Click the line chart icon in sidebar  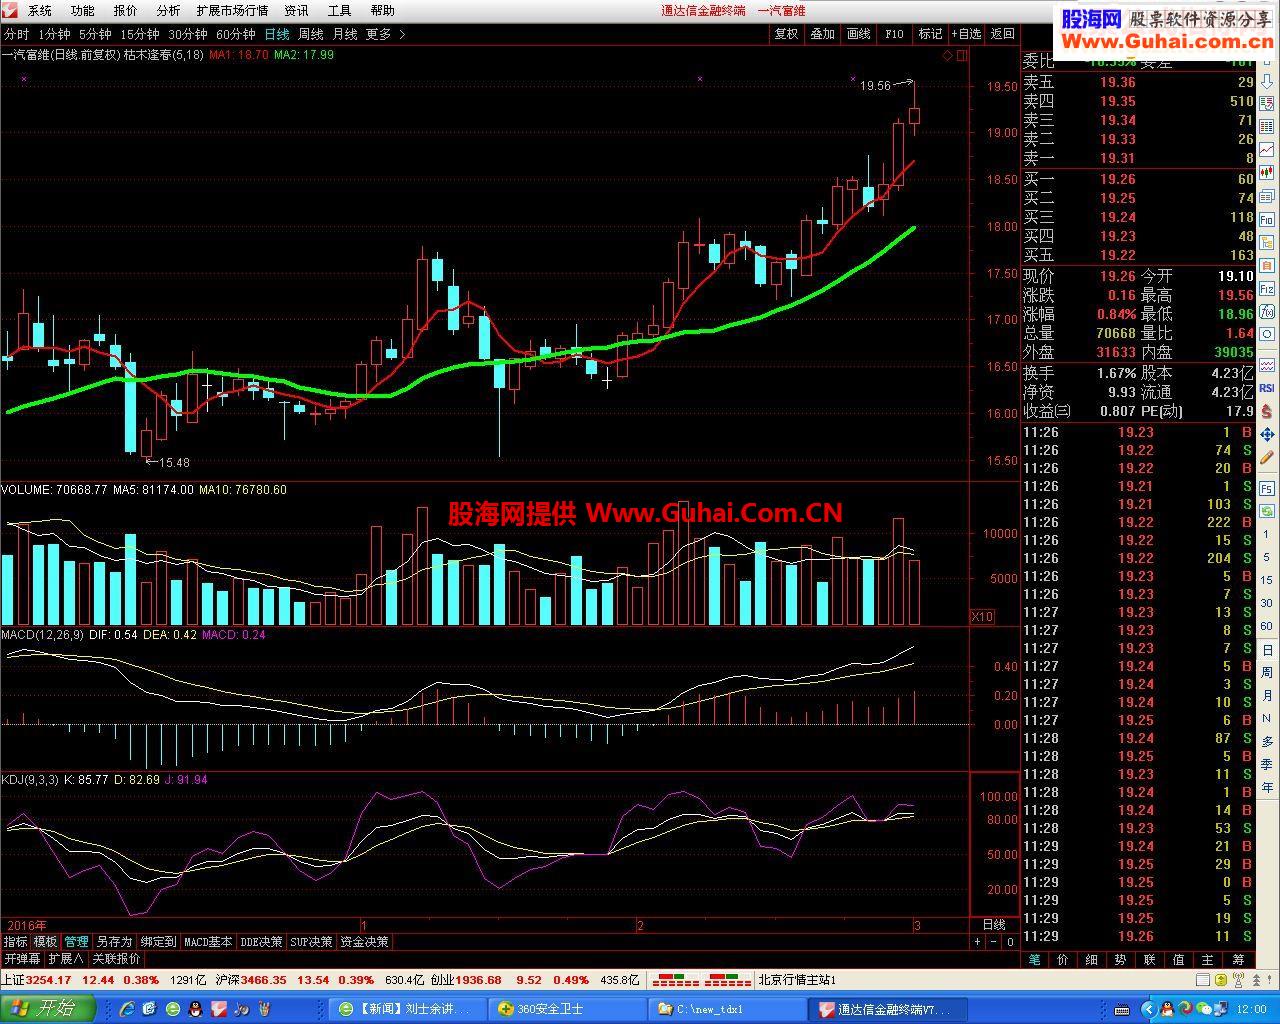coord(1266,148)
